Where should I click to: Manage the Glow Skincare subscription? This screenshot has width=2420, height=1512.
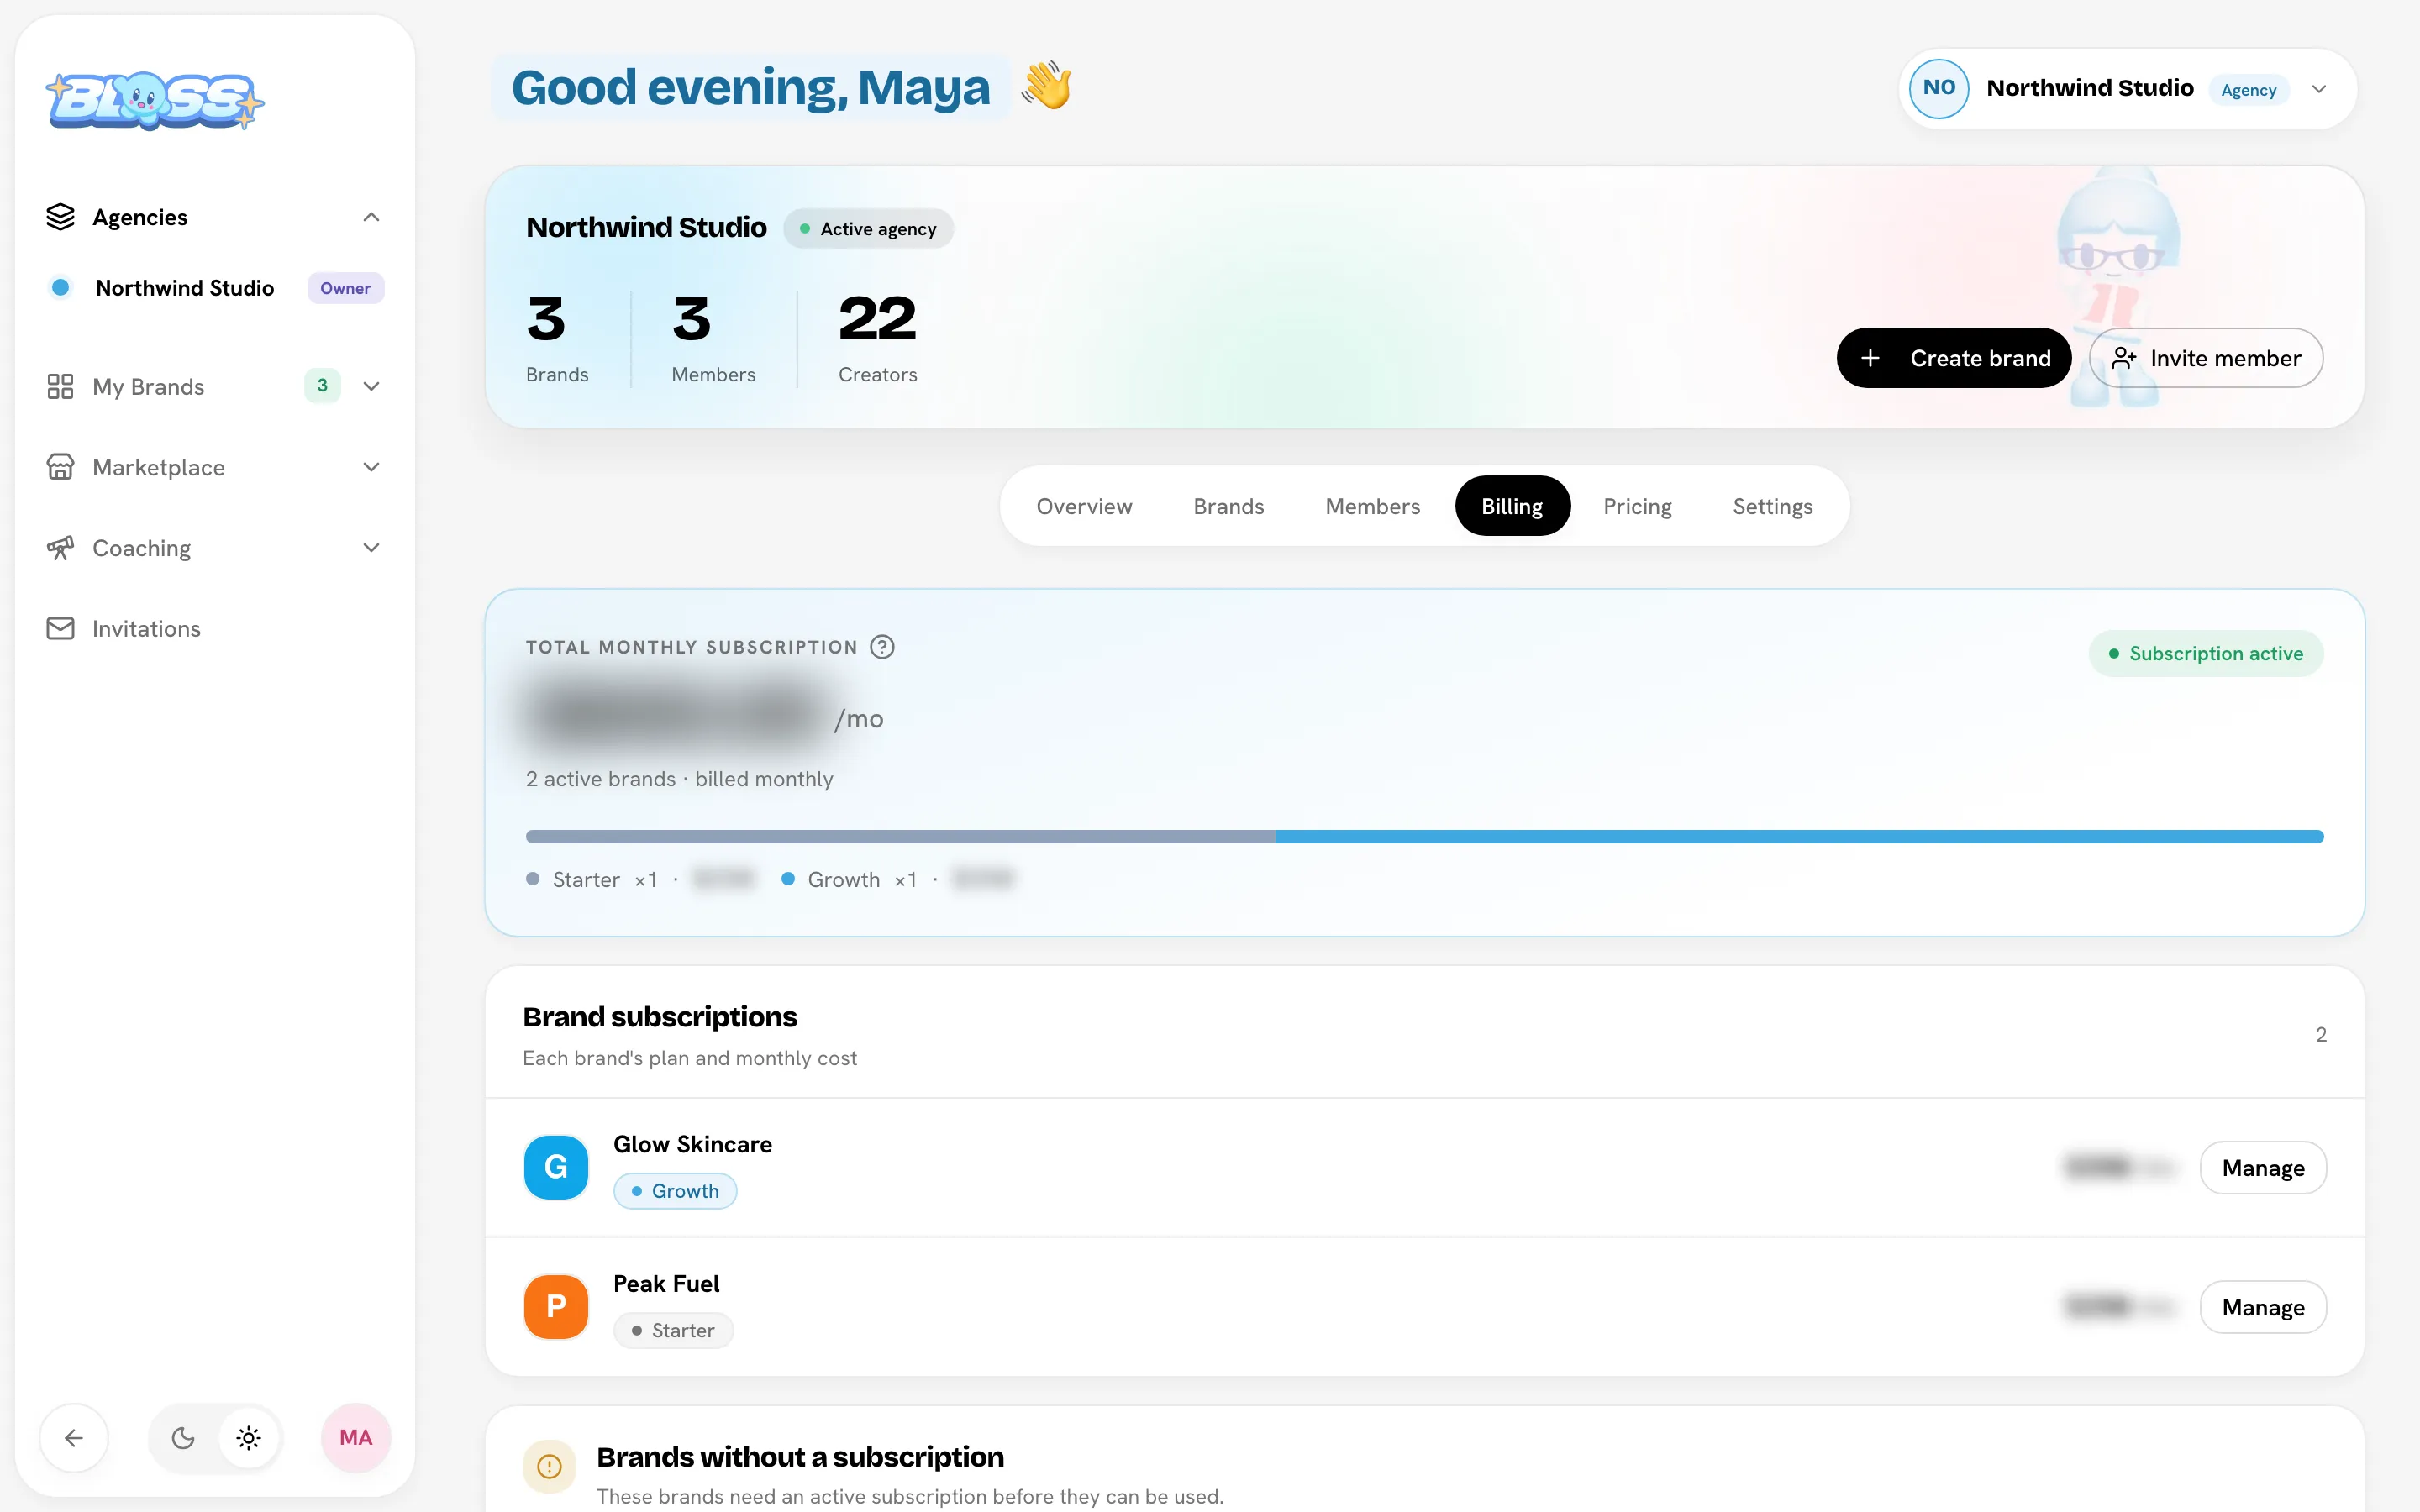click(2263, 1167)
